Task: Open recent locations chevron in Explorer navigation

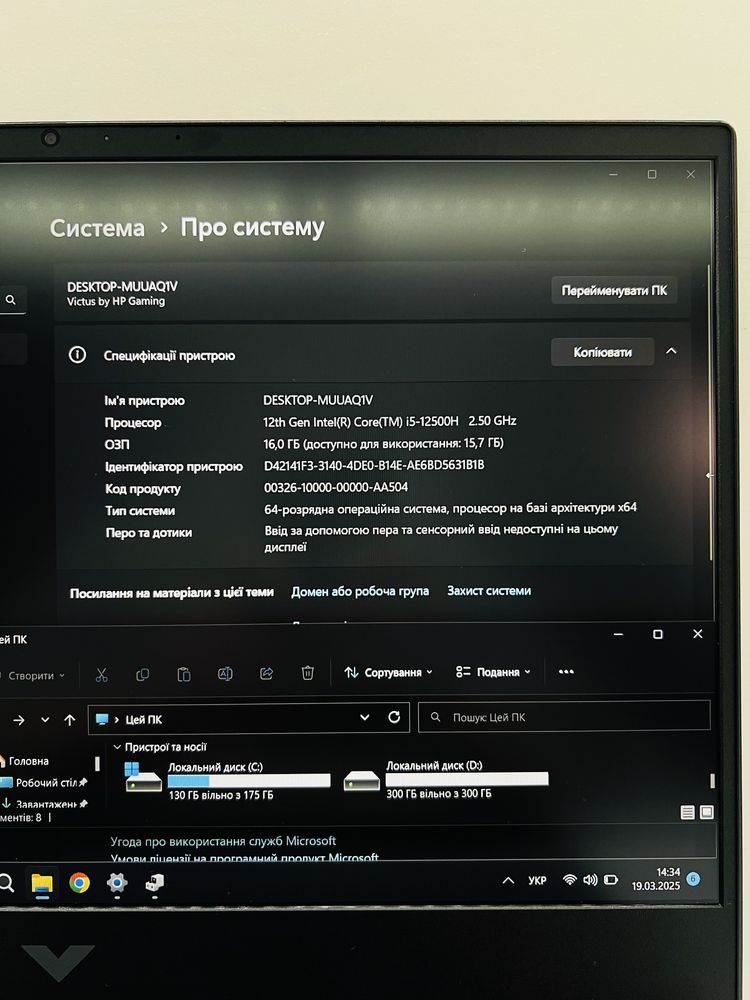Action: tap(45, 719)
